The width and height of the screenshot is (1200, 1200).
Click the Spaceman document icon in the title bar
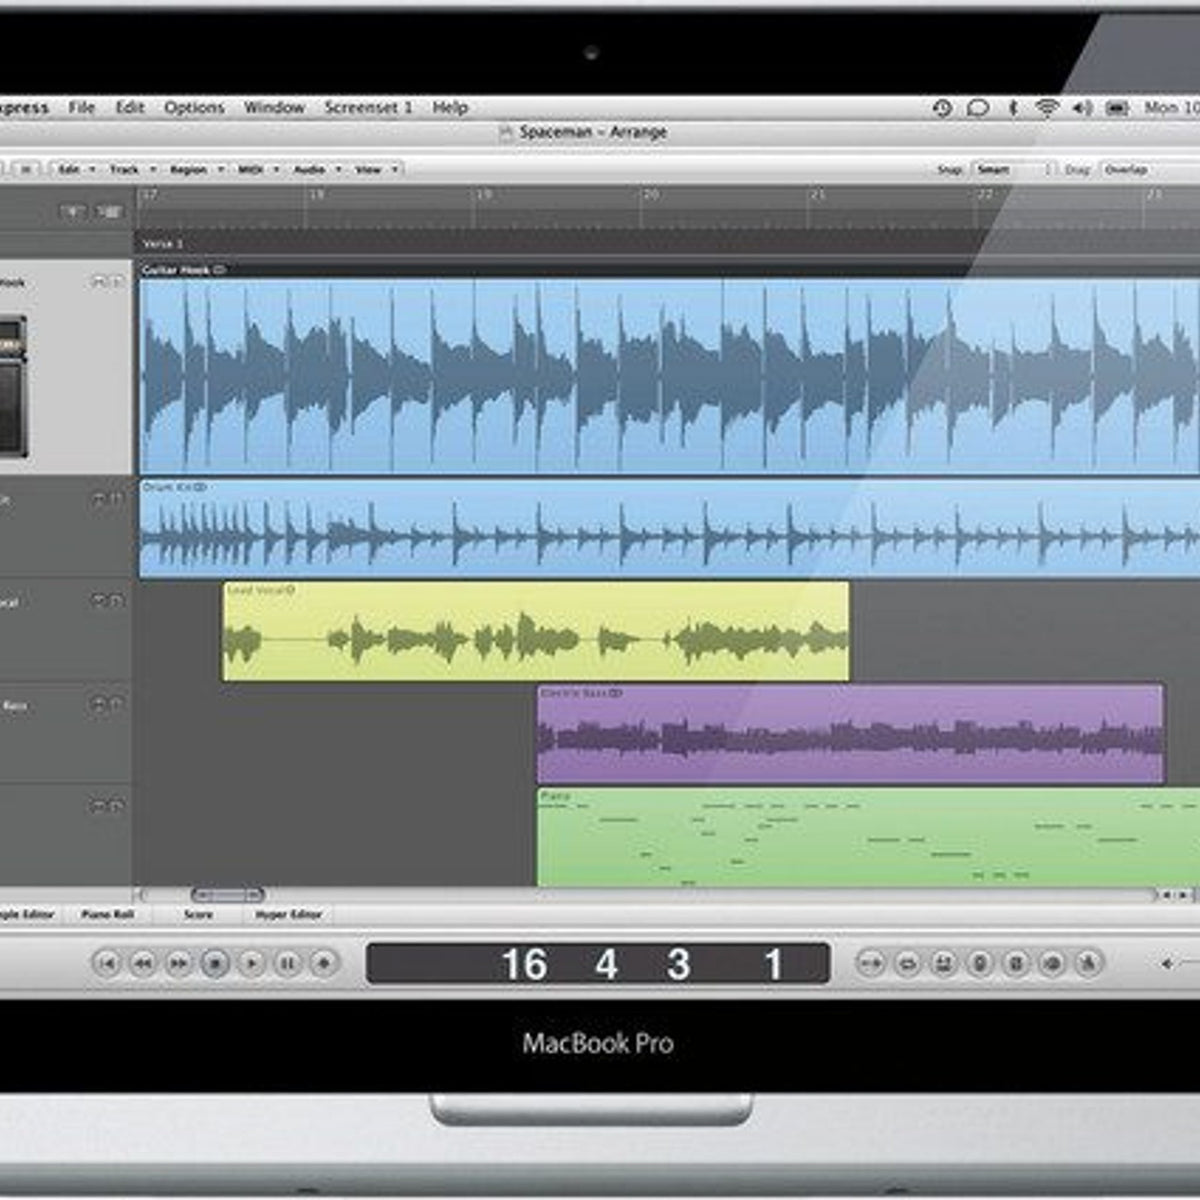(505, 132)
